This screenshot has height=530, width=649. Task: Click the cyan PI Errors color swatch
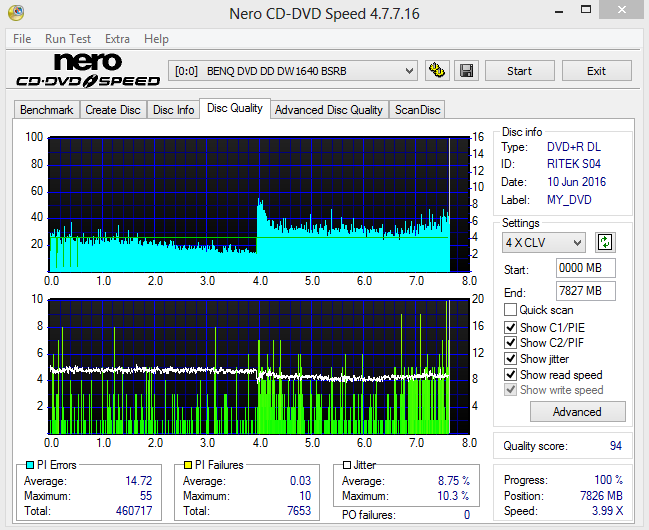click(30, 465)
